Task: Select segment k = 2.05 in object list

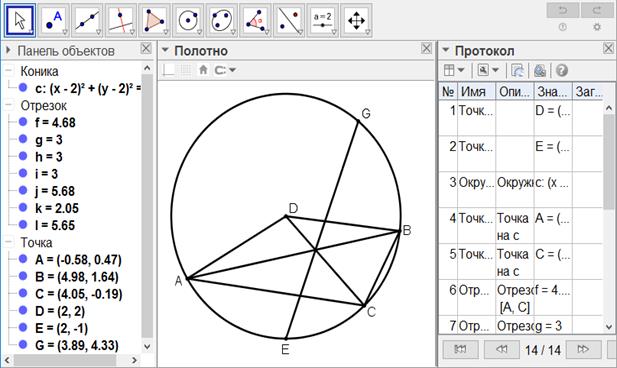Action: (57, 208)
